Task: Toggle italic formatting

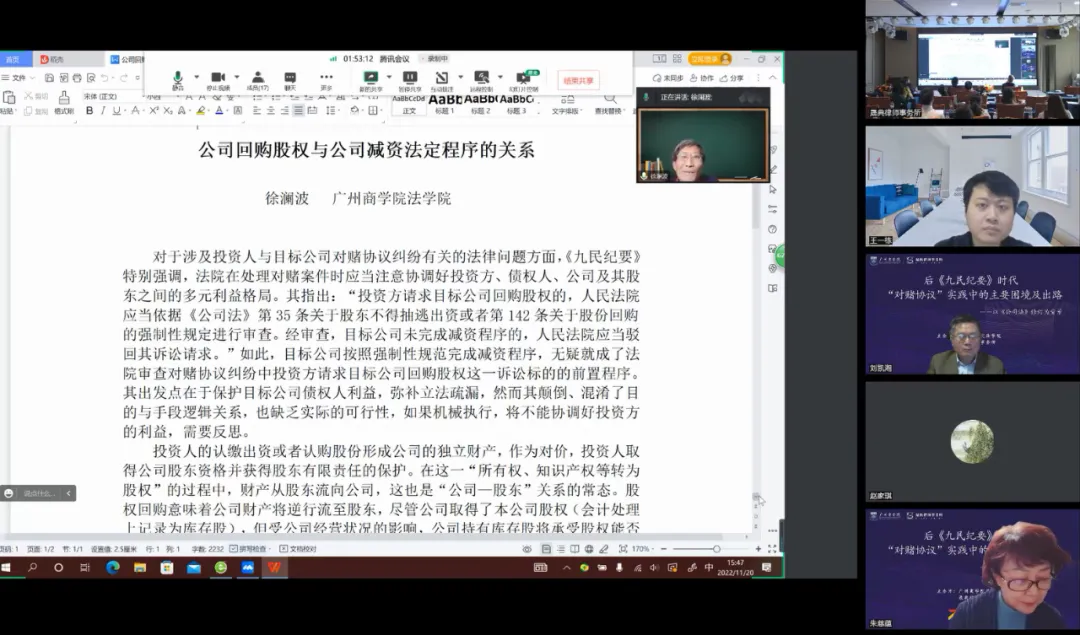Action: coord(103,110)
